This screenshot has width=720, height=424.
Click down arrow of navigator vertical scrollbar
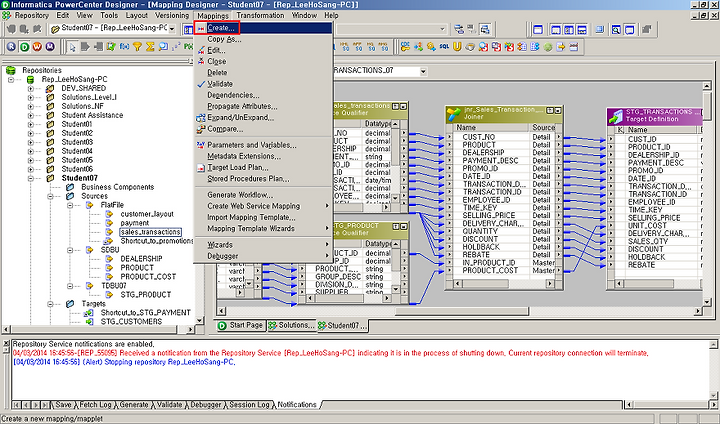(199, 320)
